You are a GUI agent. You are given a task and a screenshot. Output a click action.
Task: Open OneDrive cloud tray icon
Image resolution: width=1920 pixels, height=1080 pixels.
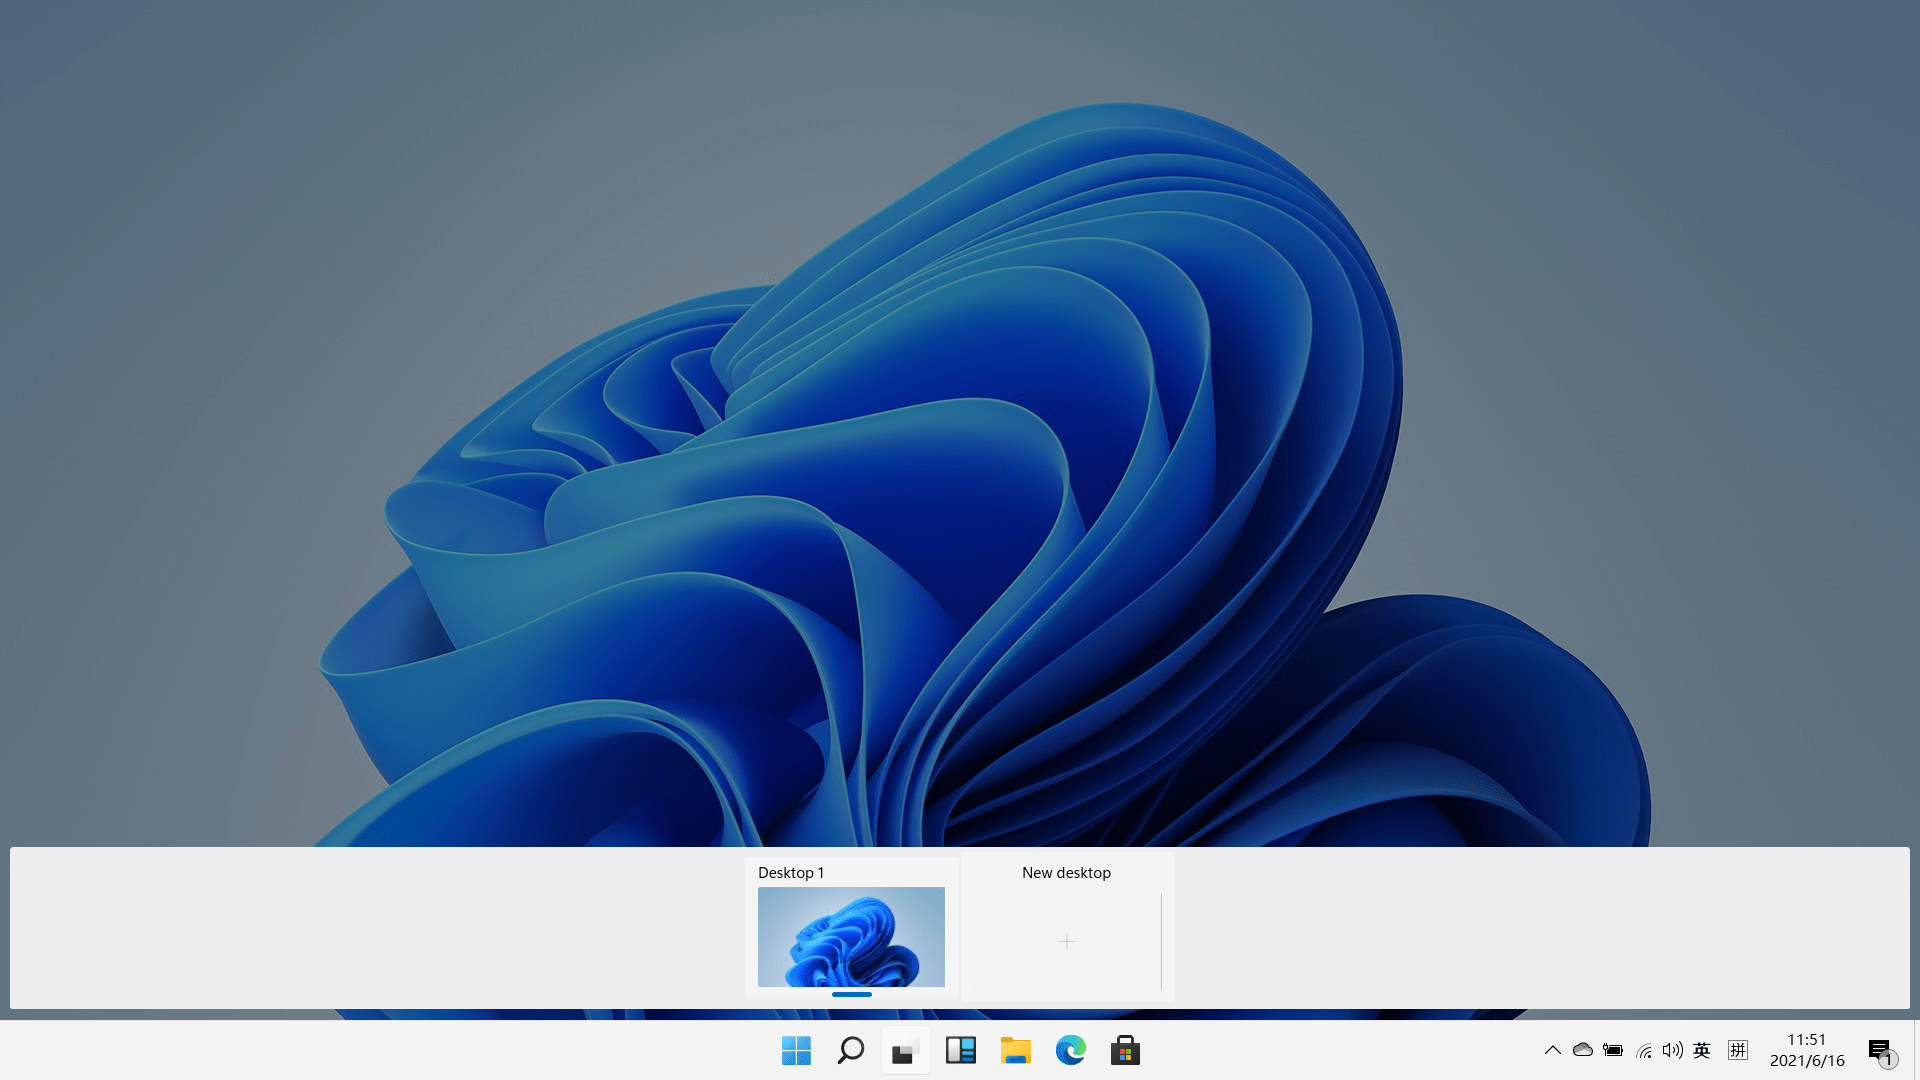(1583, 1050)
